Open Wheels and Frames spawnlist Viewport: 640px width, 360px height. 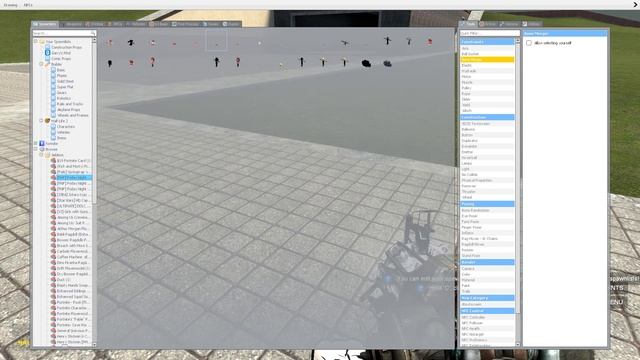(x=73, y=116)
